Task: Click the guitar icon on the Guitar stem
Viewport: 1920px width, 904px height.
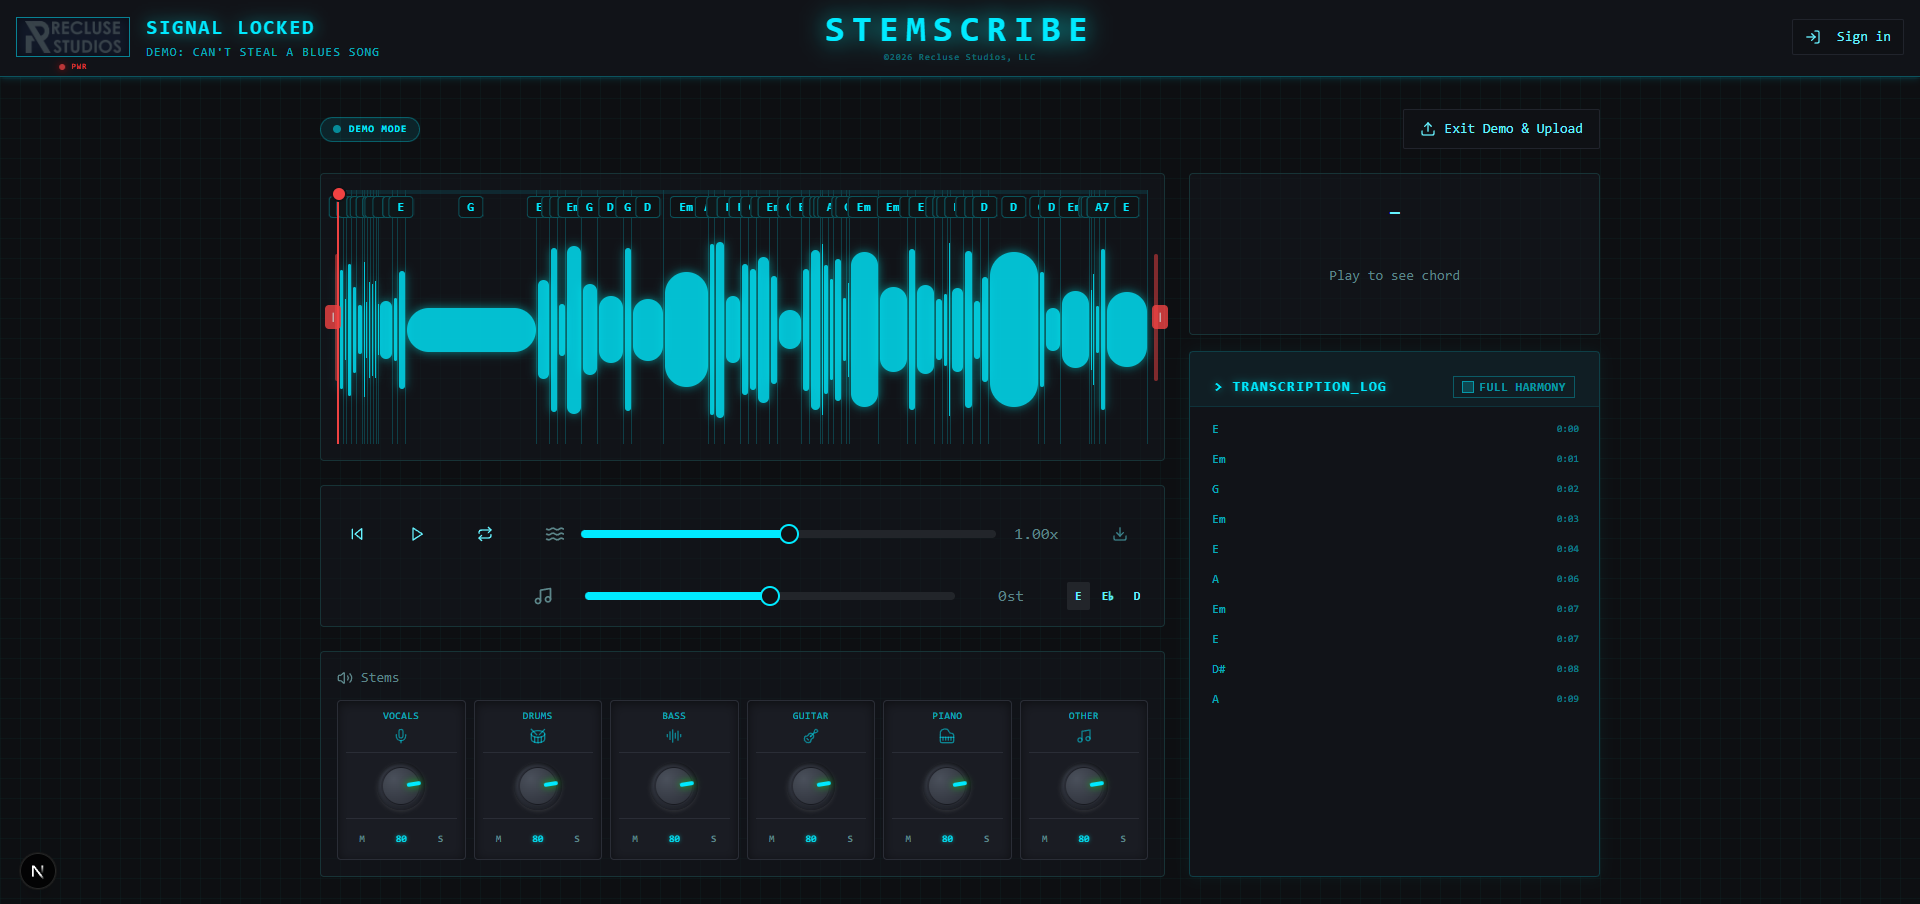Action: pyautogui.click(x=810, y=736)
